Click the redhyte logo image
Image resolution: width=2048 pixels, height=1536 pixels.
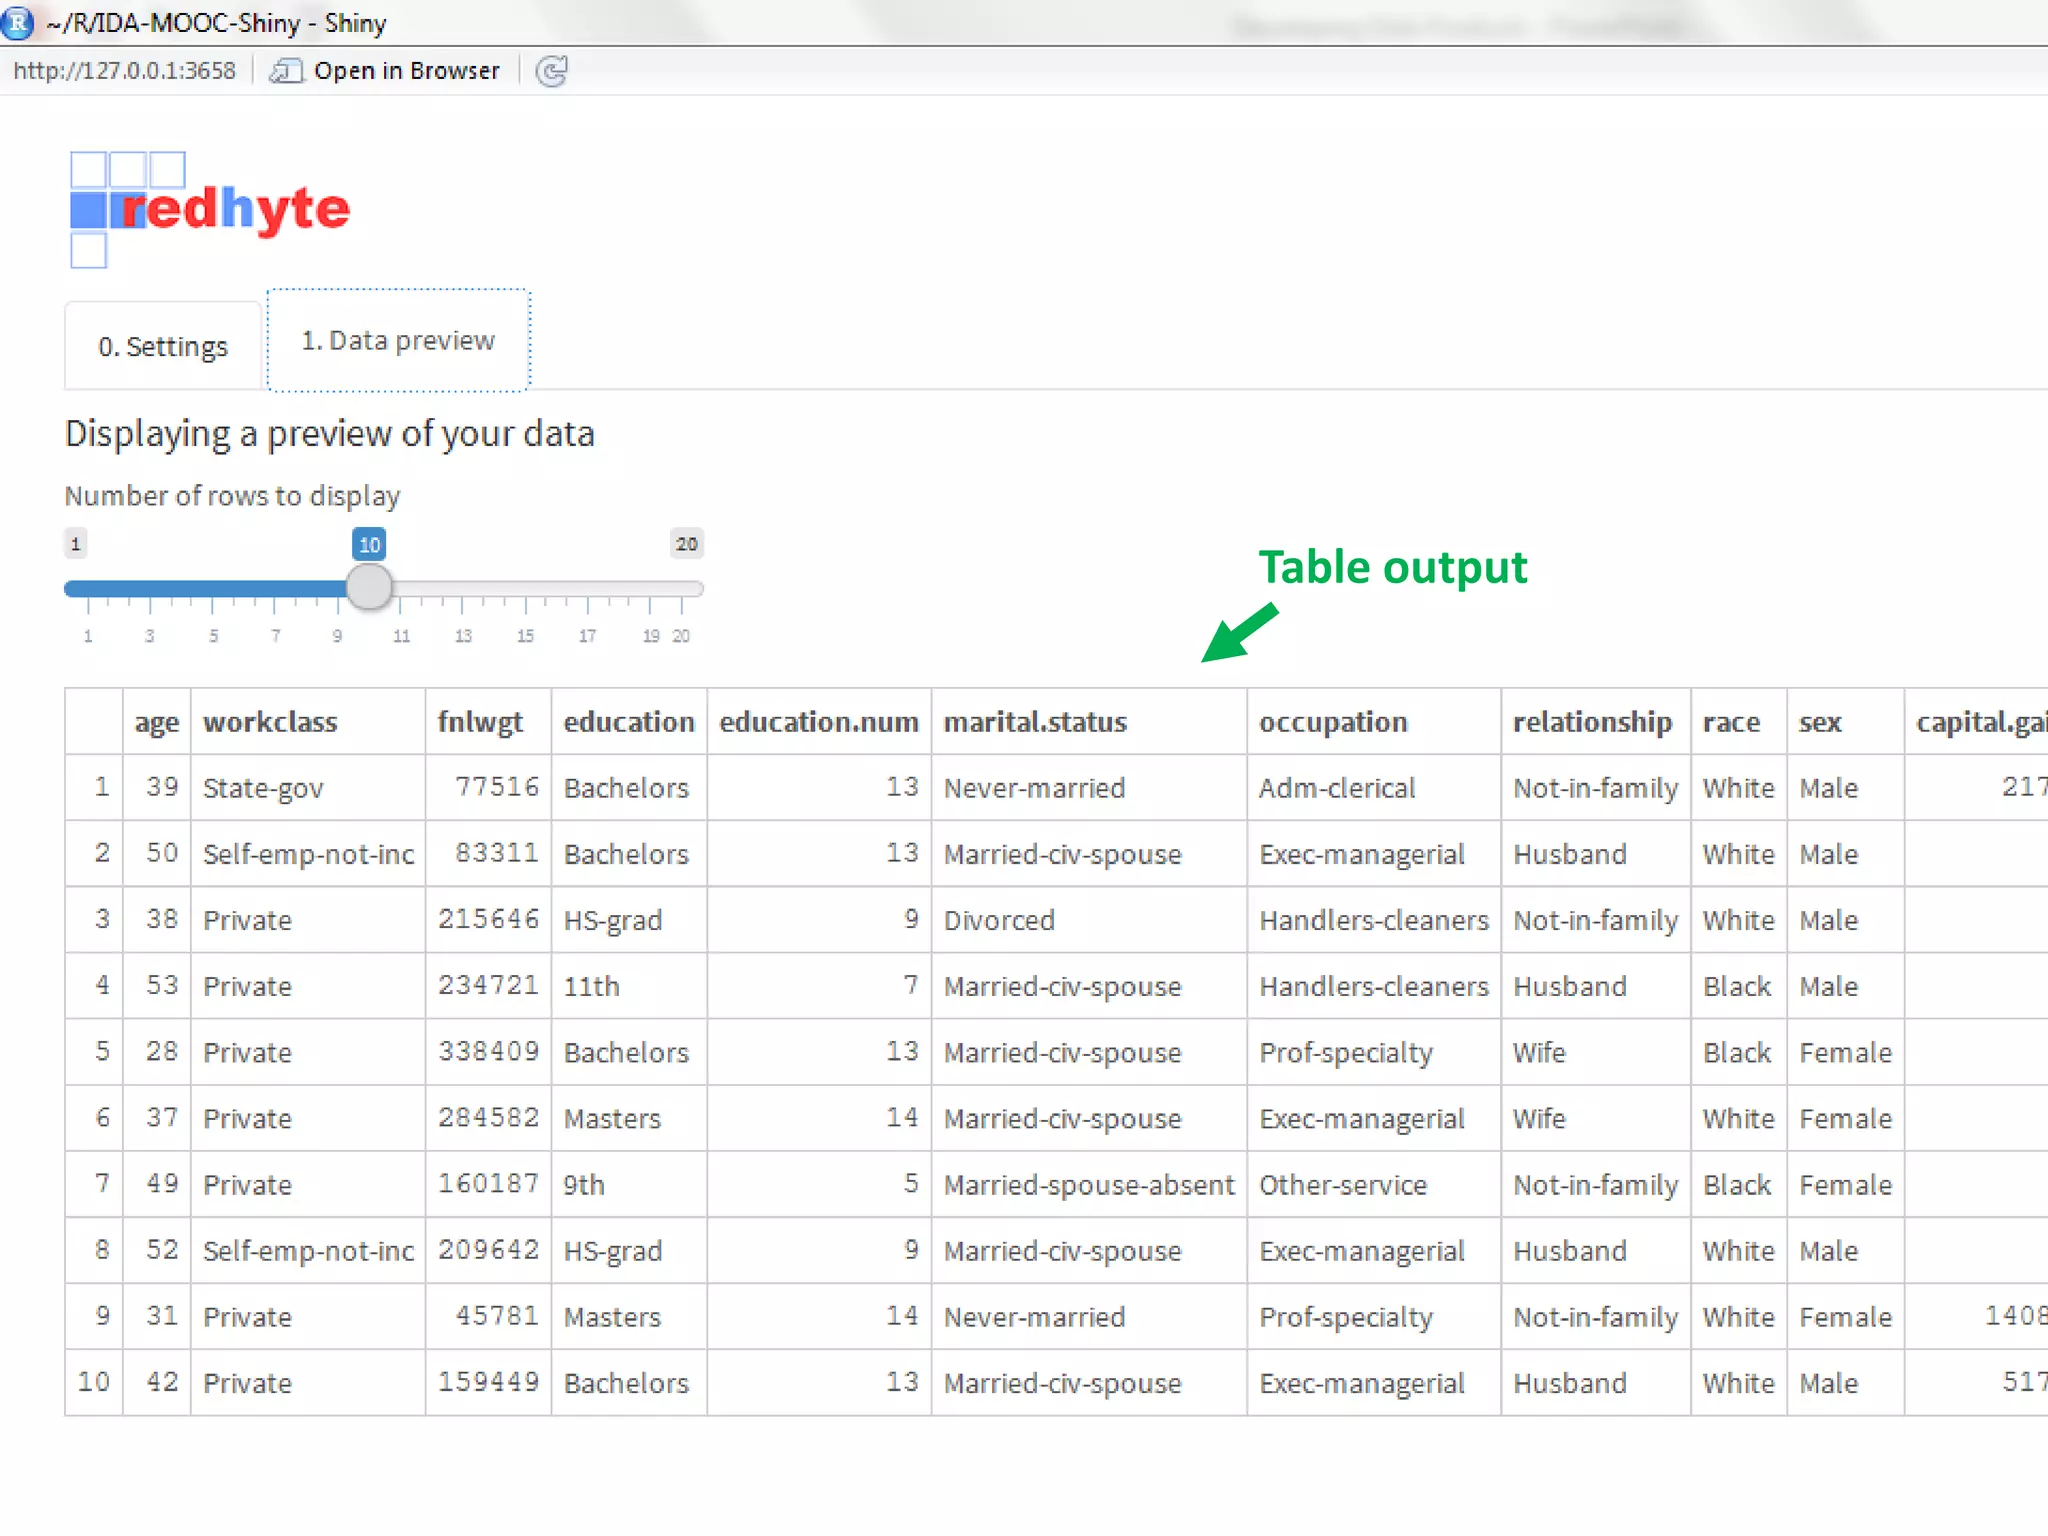(x=210, y=209)
